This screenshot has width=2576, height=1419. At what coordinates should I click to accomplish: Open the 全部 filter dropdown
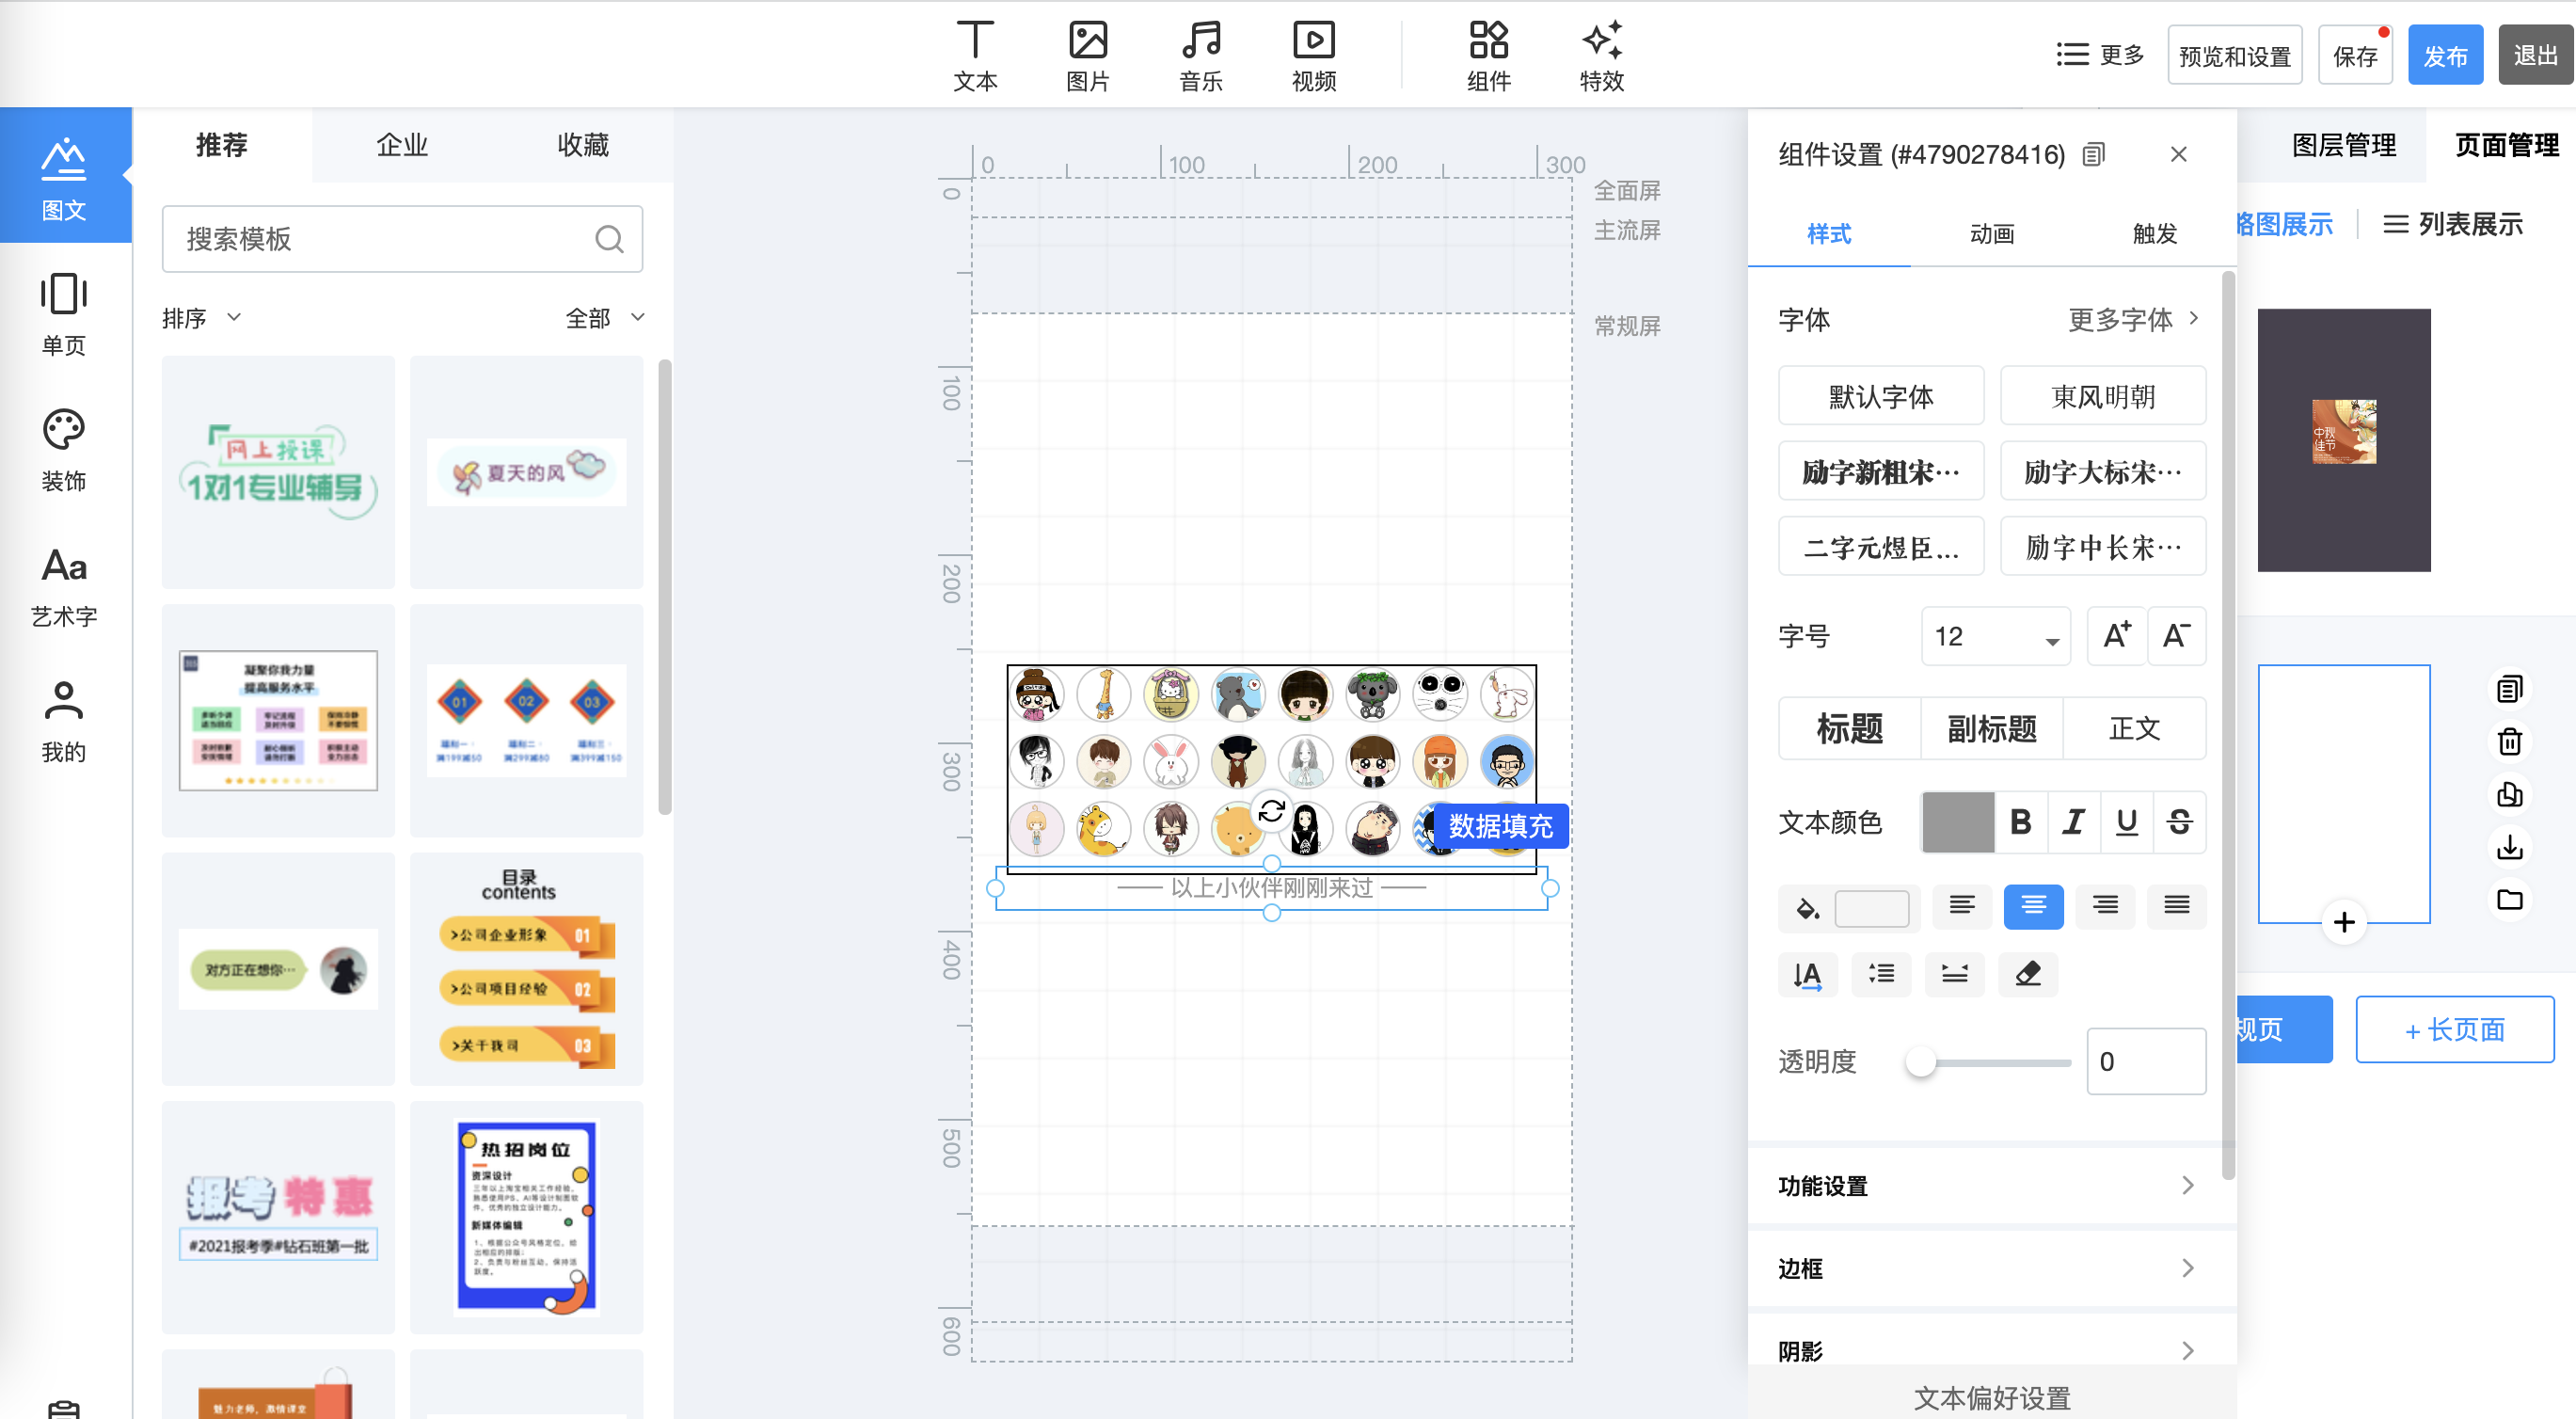pos(604,318)
